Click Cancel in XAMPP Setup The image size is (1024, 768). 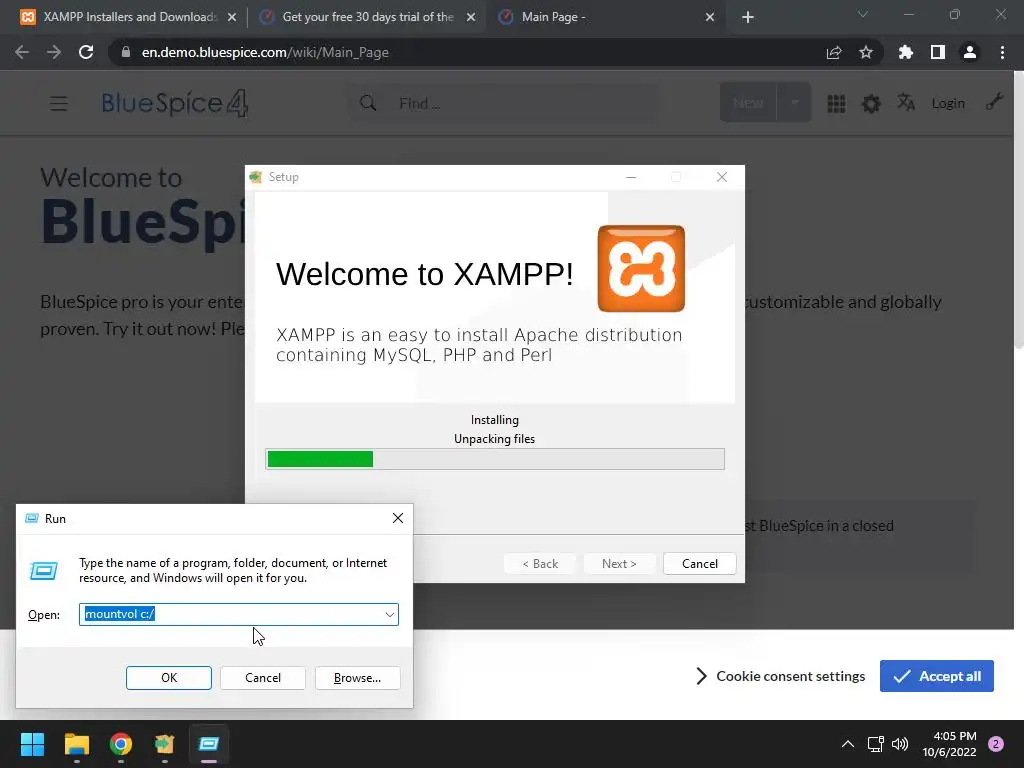pos(699,564)
